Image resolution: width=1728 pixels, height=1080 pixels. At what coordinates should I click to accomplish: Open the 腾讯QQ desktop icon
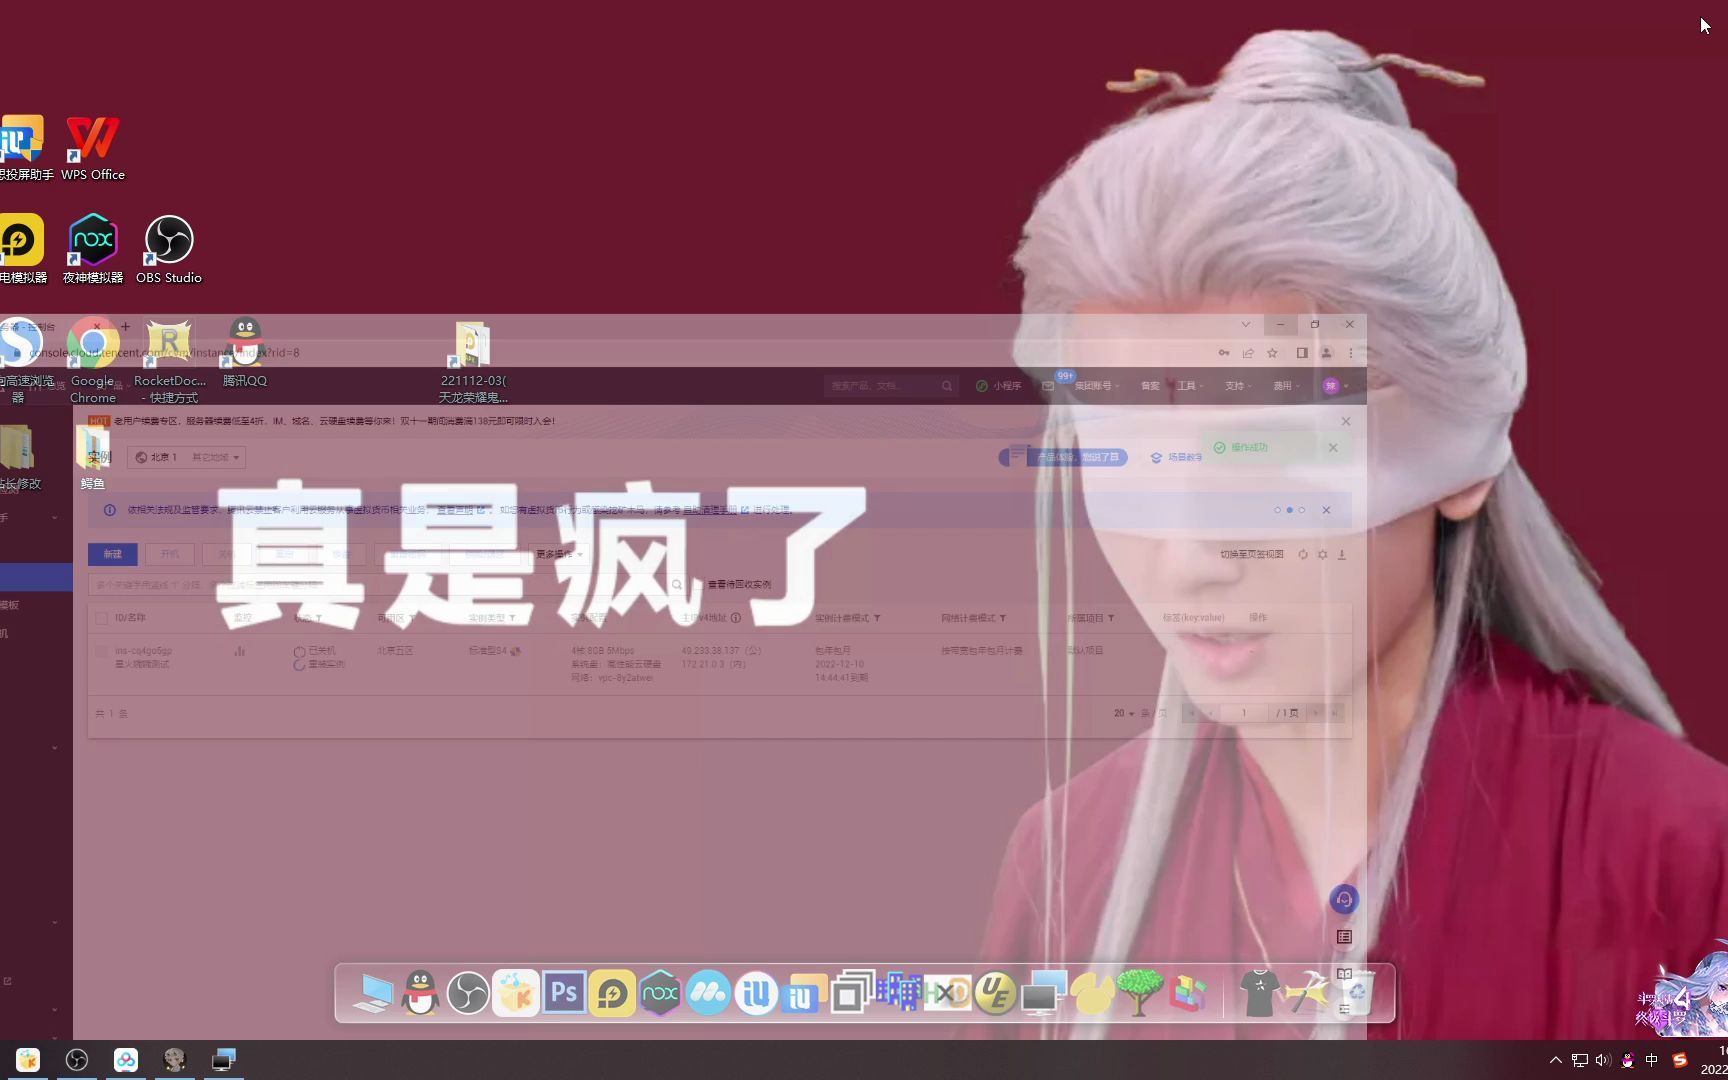pos(245,353)
